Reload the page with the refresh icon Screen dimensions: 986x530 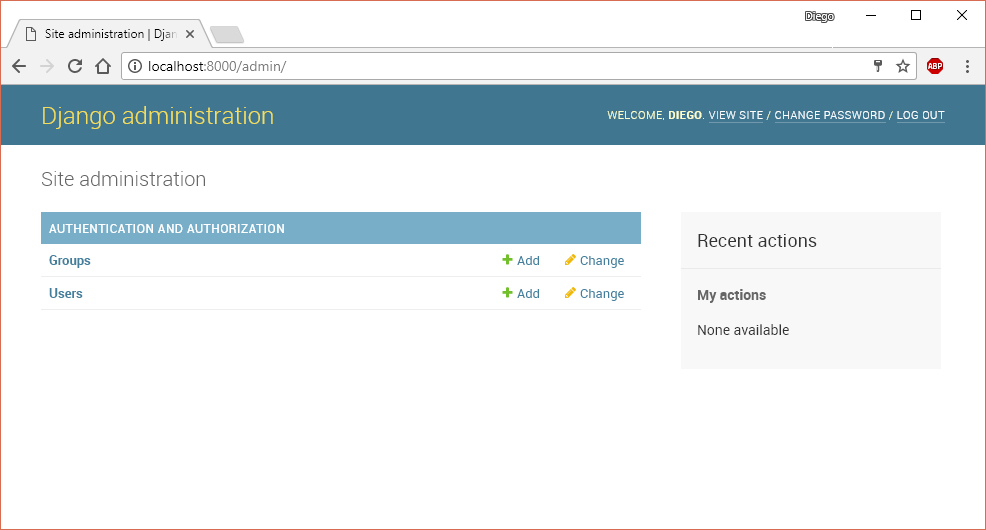75,66
